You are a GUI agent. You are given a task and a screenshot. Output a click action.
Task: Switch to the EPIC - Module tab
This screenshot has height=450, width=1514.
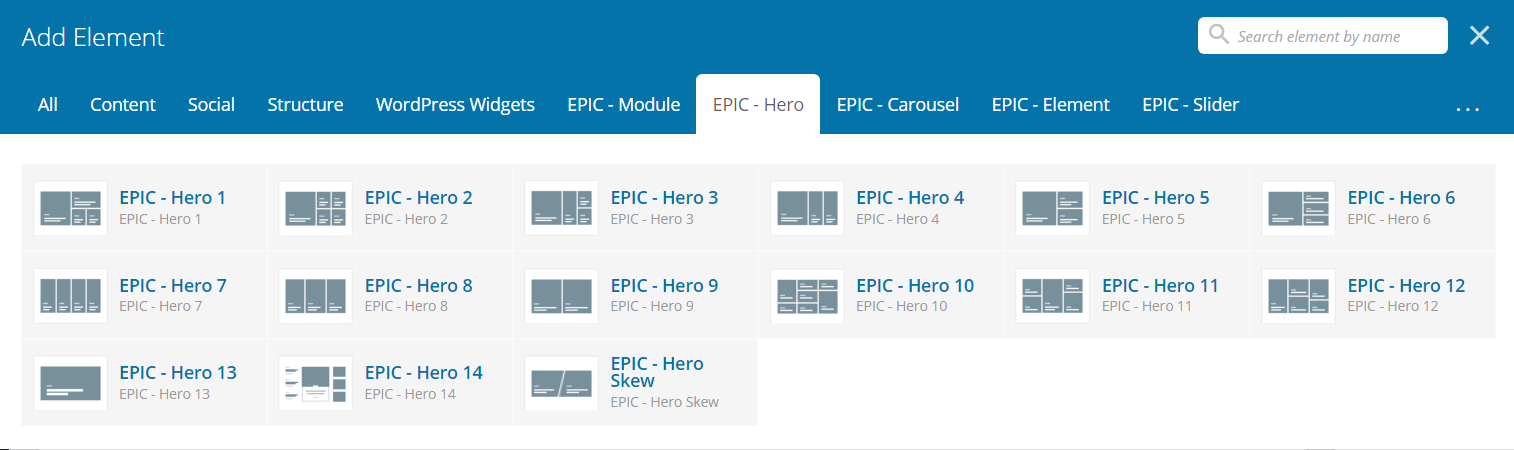[623, 104]
